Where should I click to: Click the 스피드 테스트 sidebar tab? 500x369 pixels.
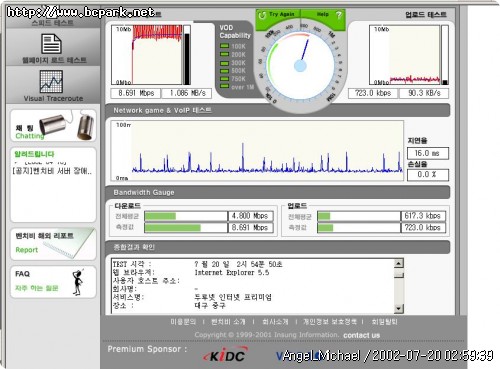[x=53, y=23]
